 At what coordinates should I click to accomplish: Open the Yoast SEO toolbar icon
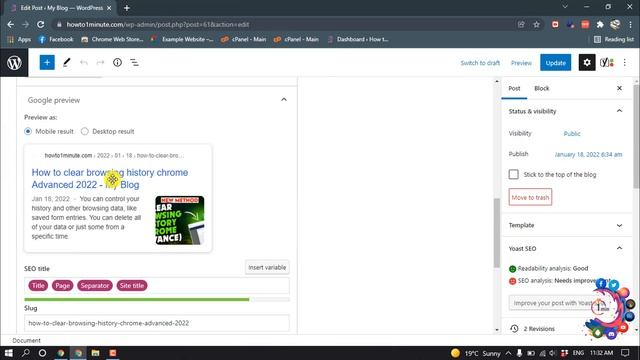tap(607, 62)
